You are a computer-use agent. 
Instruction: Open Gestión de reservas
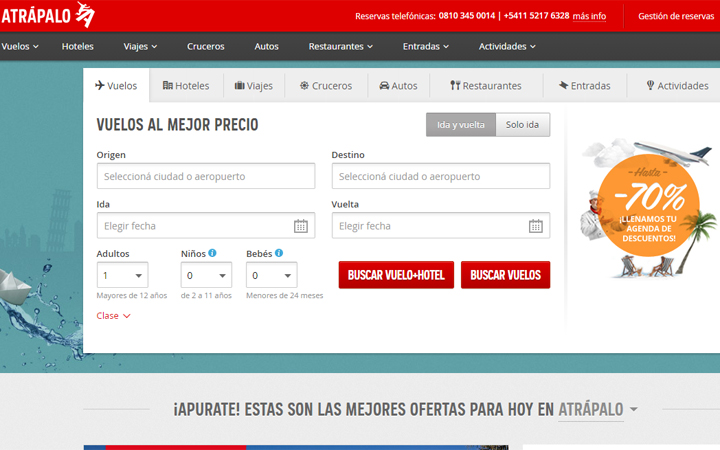(676, 16)
